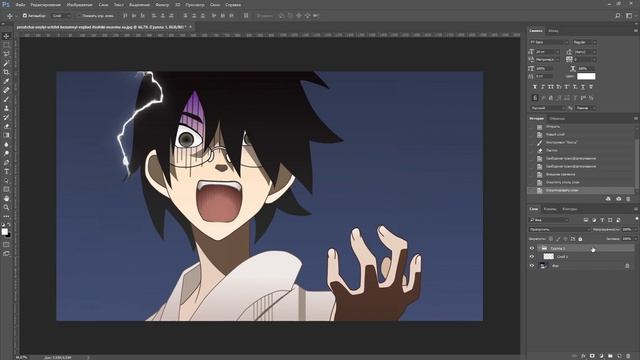Toggle visibility of Фон background layer
Screen dimensions: 640x360
click(x=532, y=266)
